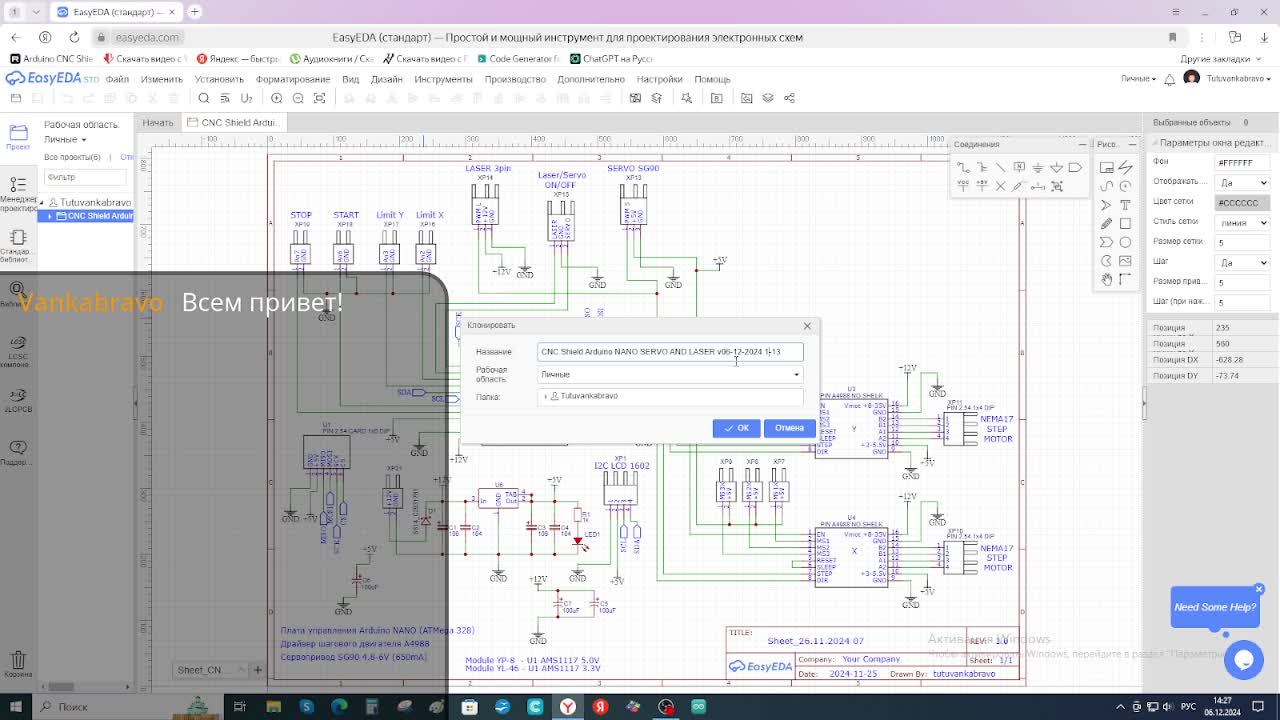Click the Отмена button in dialog
The image size is (1280, 720).
789,428
